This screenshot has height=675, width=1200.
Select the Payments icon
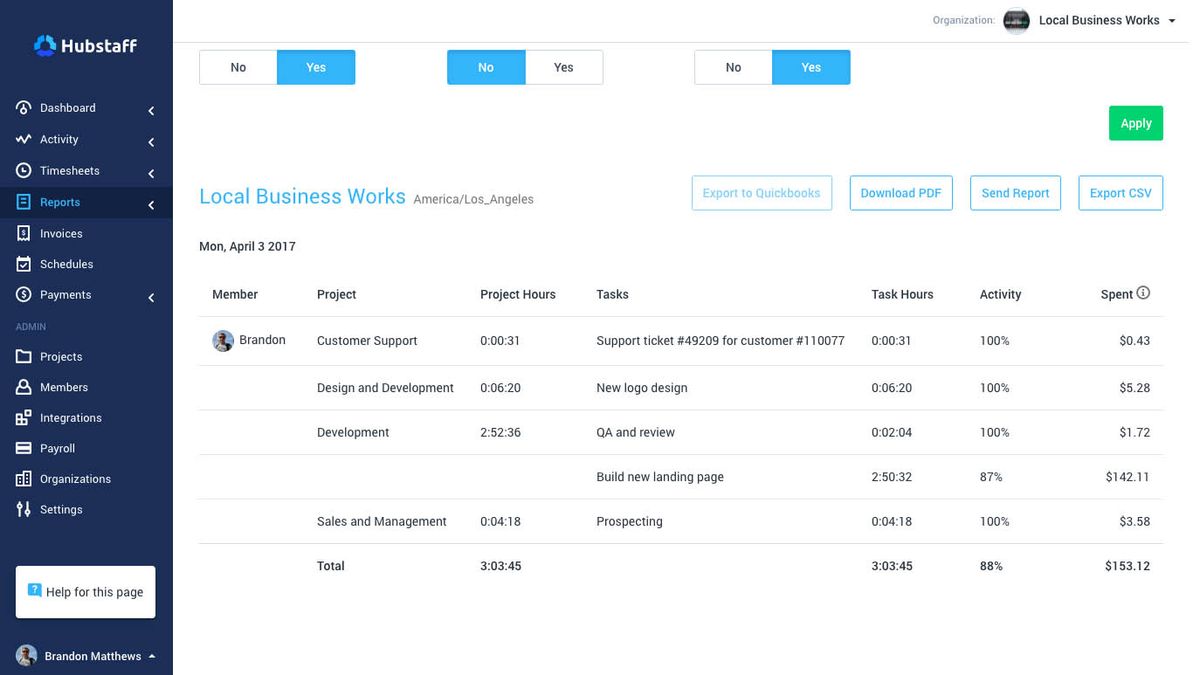(24, 294)
